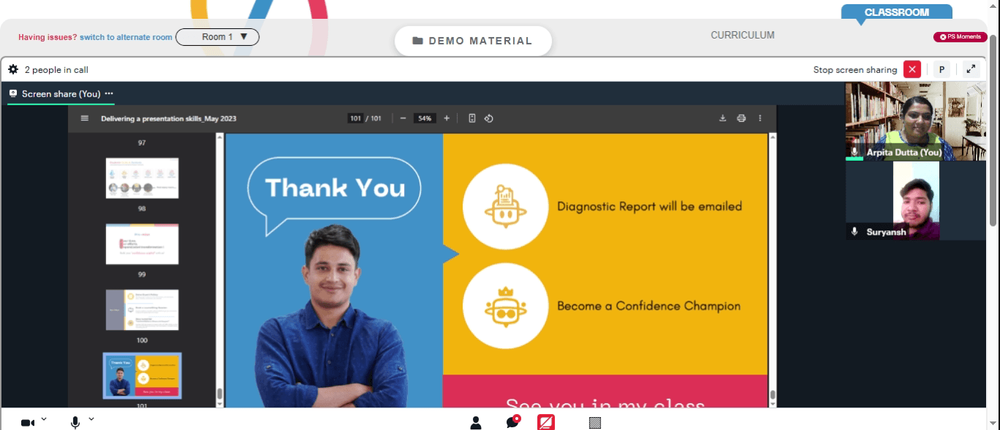
Task: Open the Room 1 dropdown
Action: (217, 37)
